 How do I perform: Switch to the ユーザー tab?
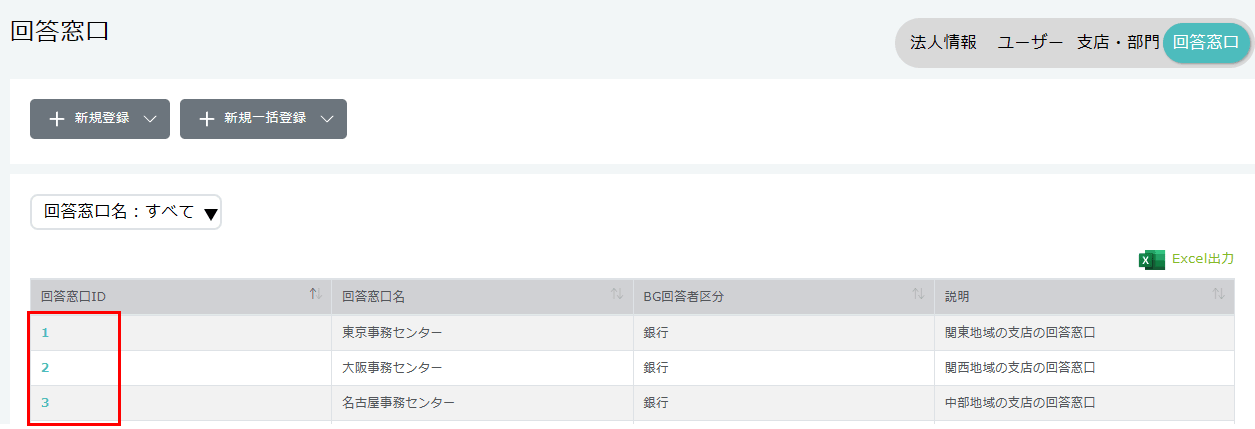tap(1030, 43)
